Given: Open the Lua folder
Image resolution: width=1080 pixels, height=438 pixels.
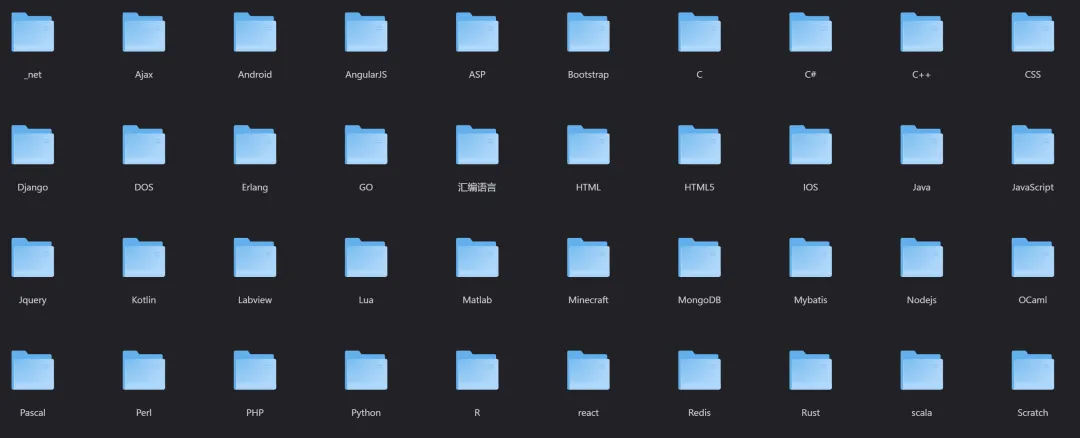Looking at the screenshot, I should [366, 258].
